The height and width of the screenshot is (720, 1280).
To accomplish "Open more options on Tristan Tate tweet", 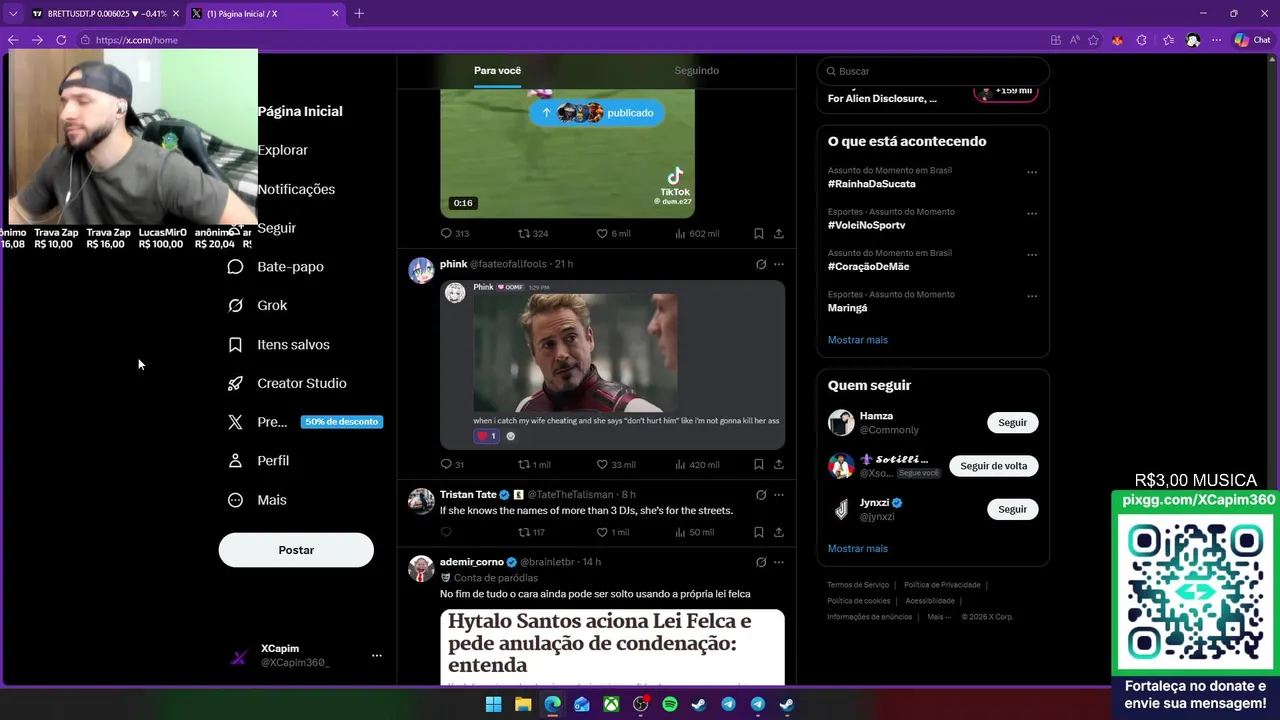I will click(x=779, y=495).
